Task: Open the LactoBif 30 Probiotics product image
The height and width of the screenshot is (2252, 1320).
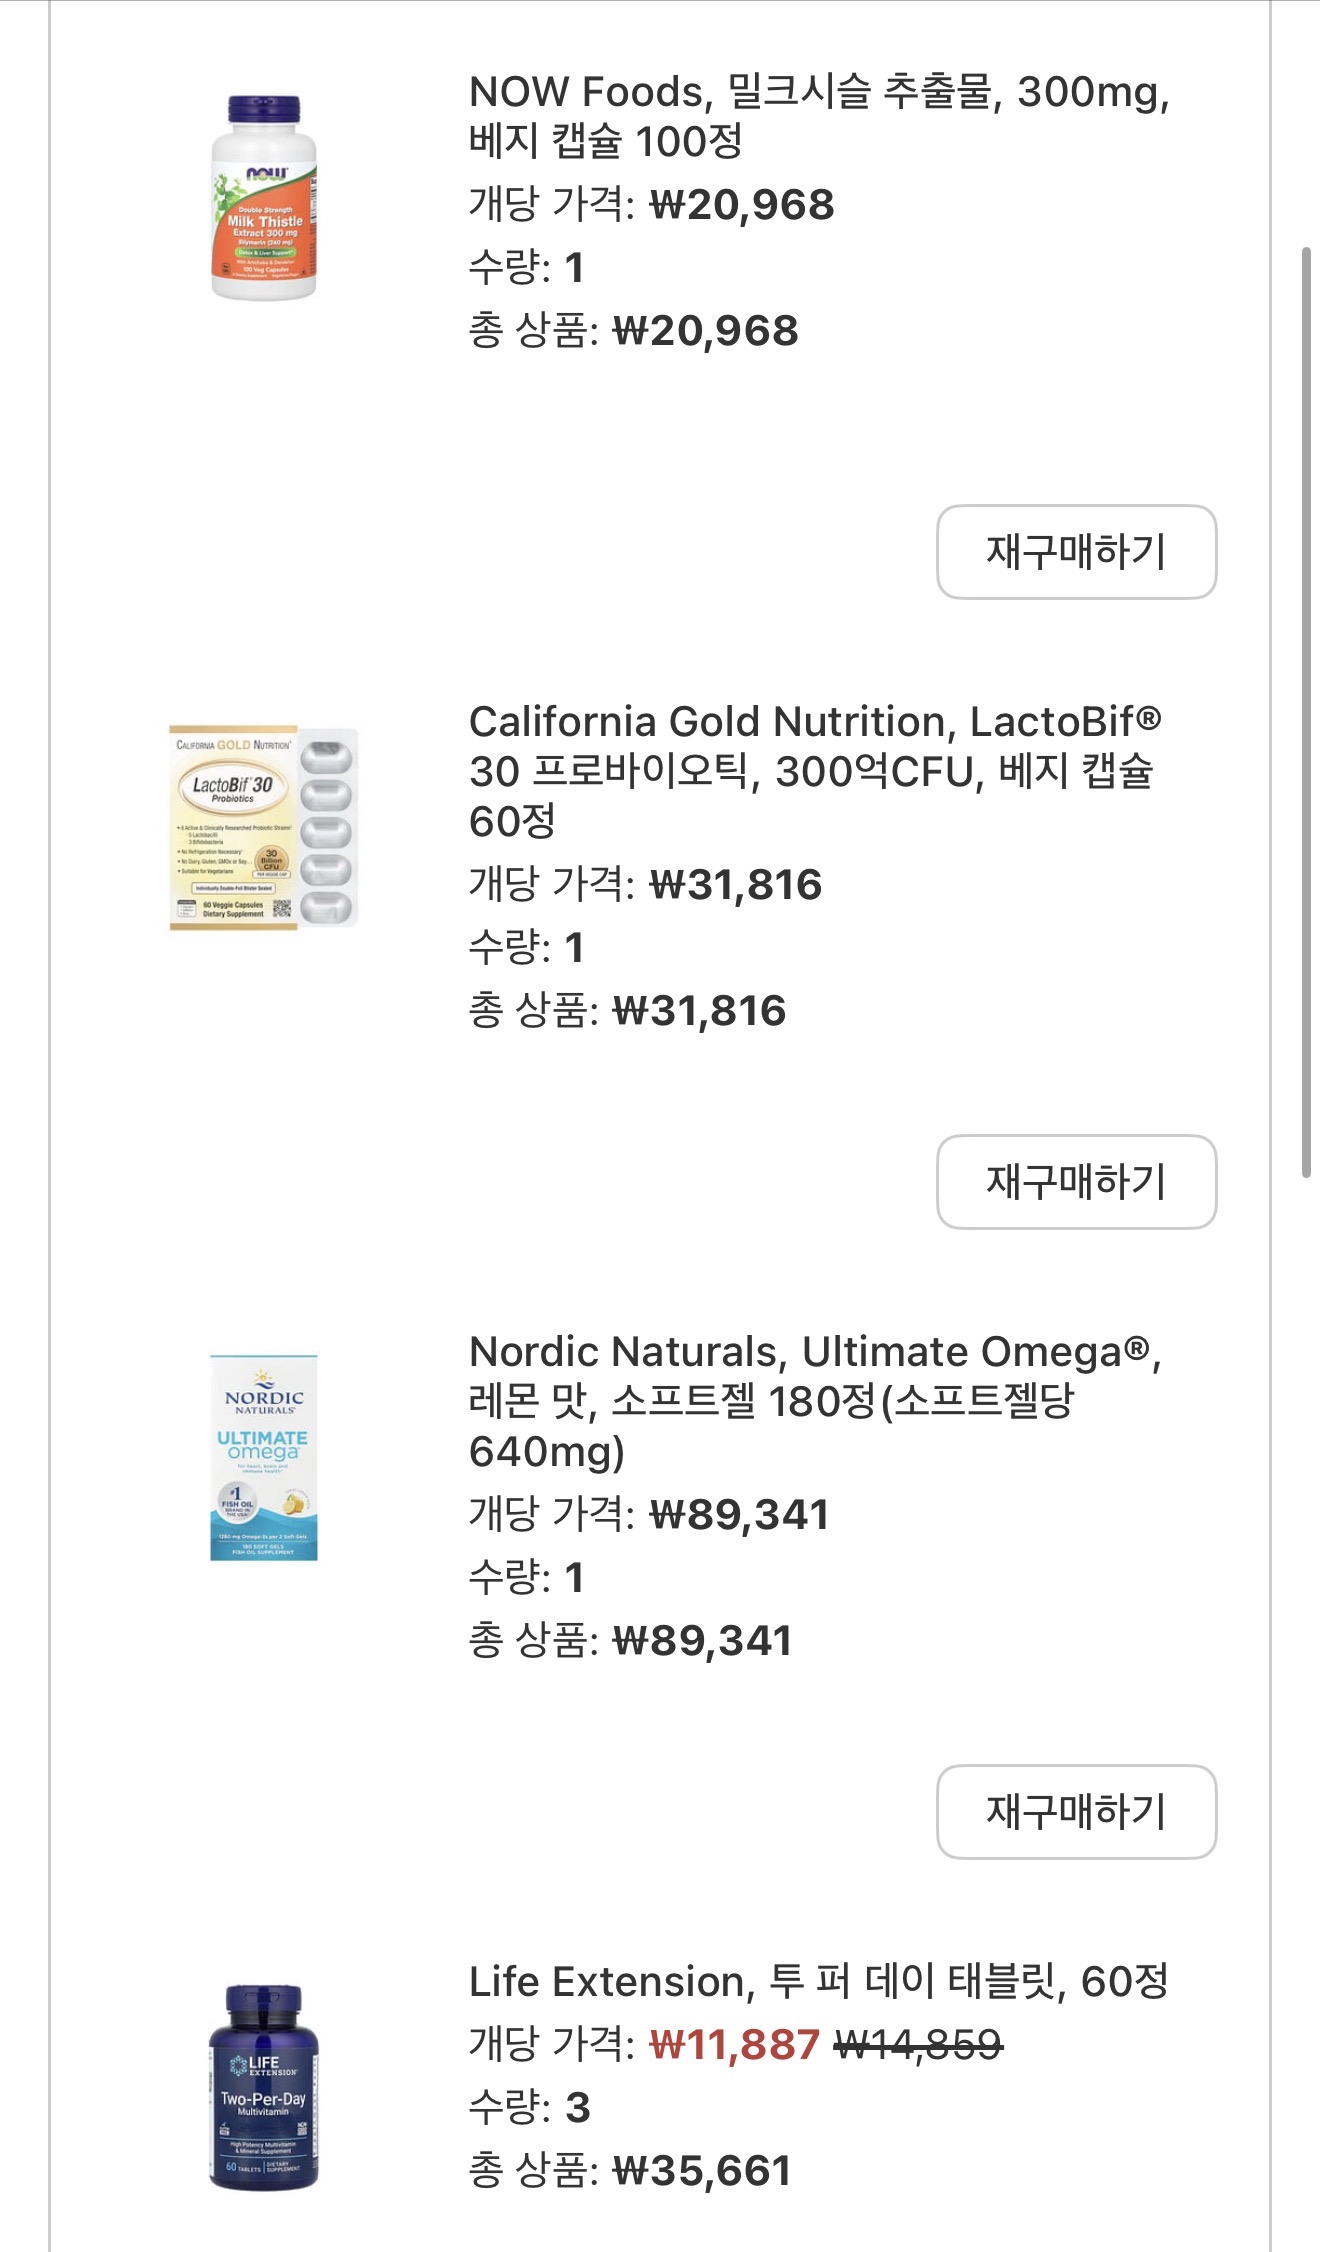Action: pyautogui.click(x=264, y=827)
